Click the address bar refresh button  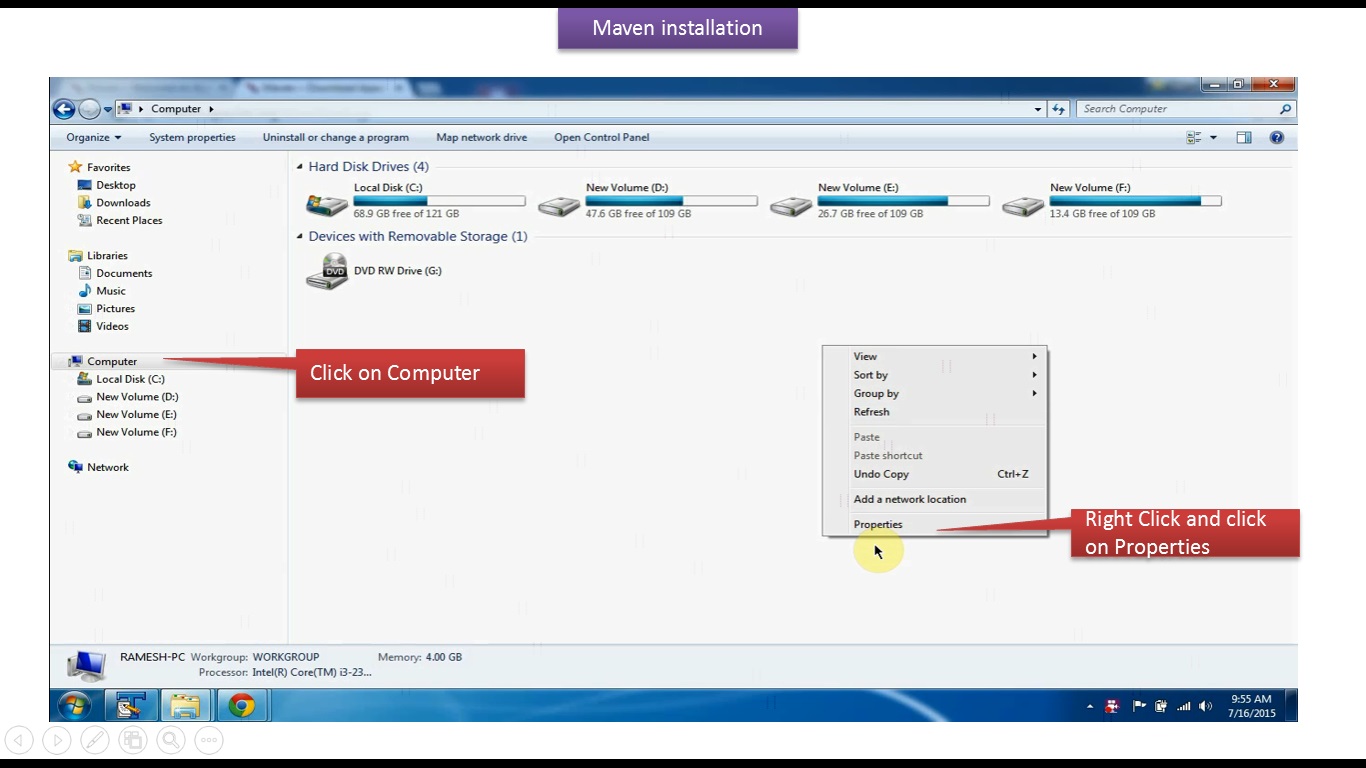click(1059, 109)
